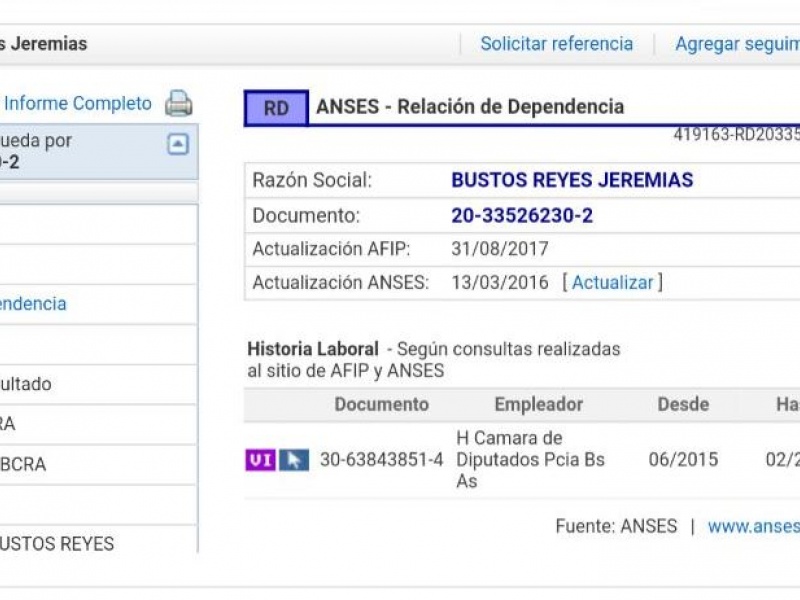Image resolution: width=800 pixels, height=600 pixels.
Task: Click the purple UI badge icon
Action: tap(261, 460)
